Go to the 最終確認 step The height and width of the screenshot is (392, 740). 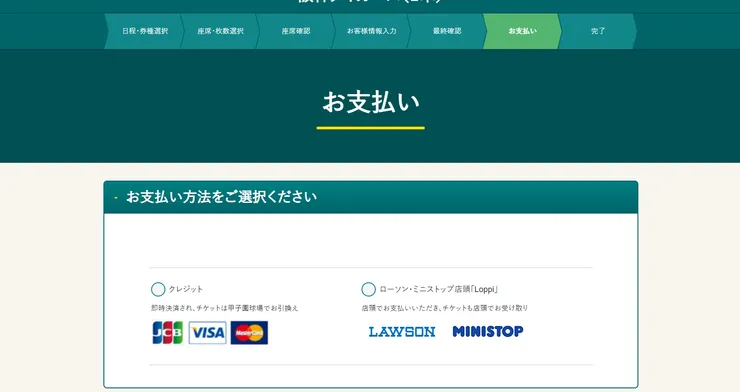coord(447,31)
